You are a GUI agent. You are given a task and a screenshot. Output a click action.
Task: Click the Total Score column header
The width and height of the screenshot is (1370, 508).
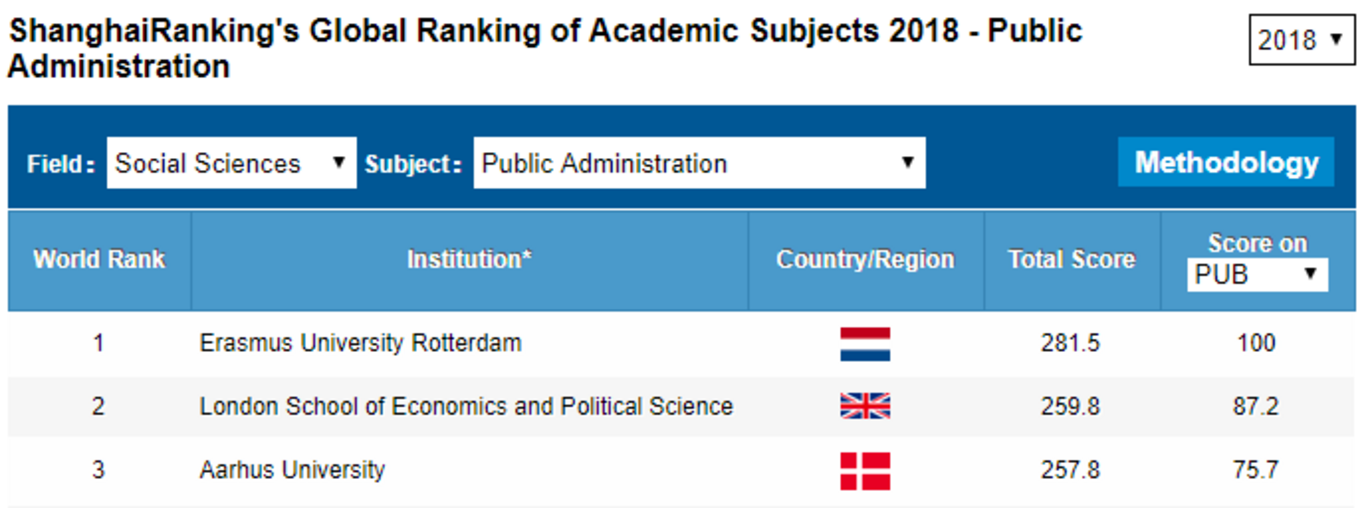click(x=1072, y=260)
